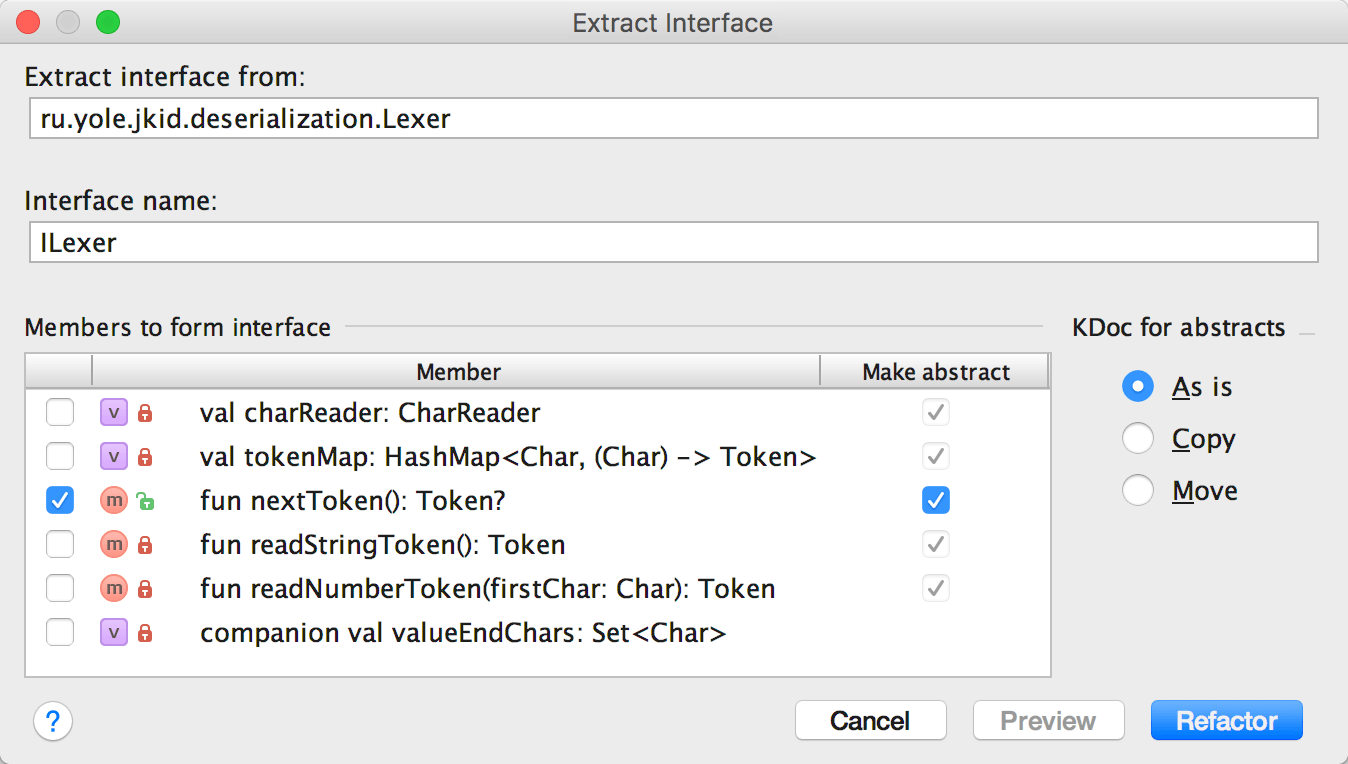Click the help question mark icon
This screenshot has height=764, width=1348.
(53, 721)
